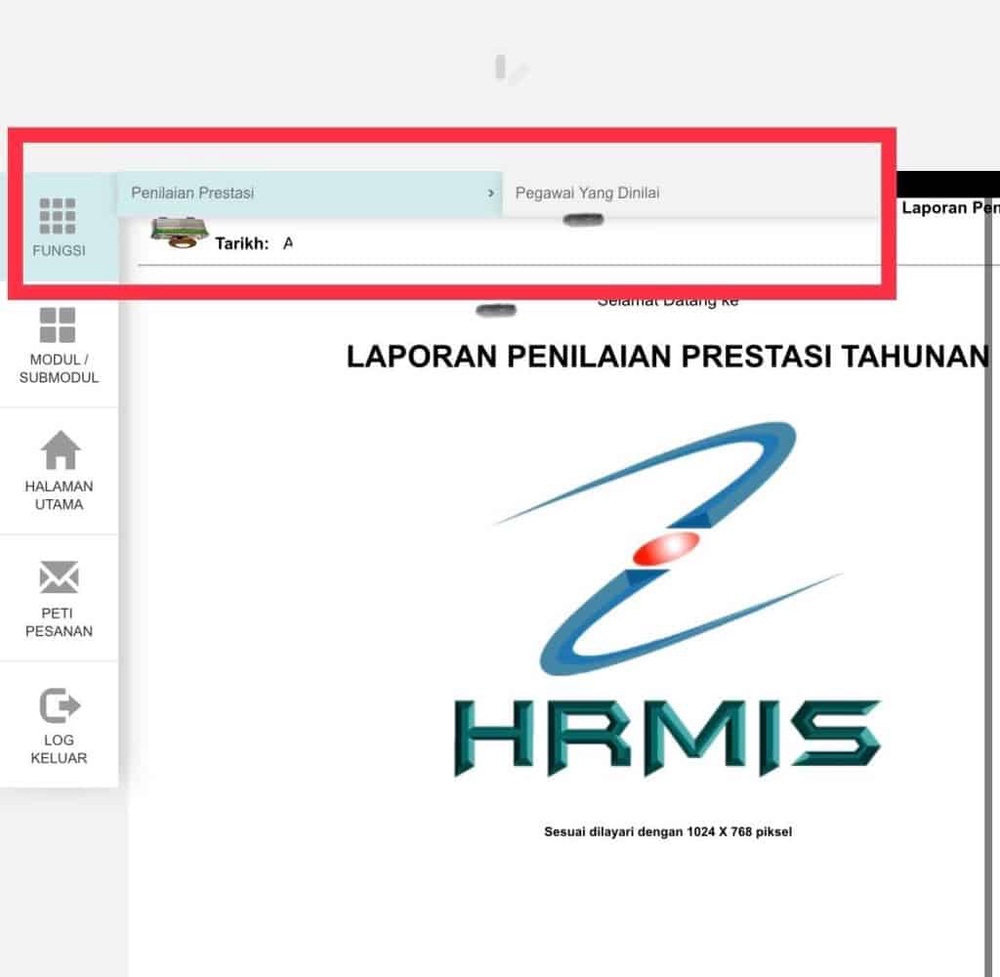Open the Peti Pesanan envelope icon
This screenshot has width=1000, height=977.
[x=59, y=576]
